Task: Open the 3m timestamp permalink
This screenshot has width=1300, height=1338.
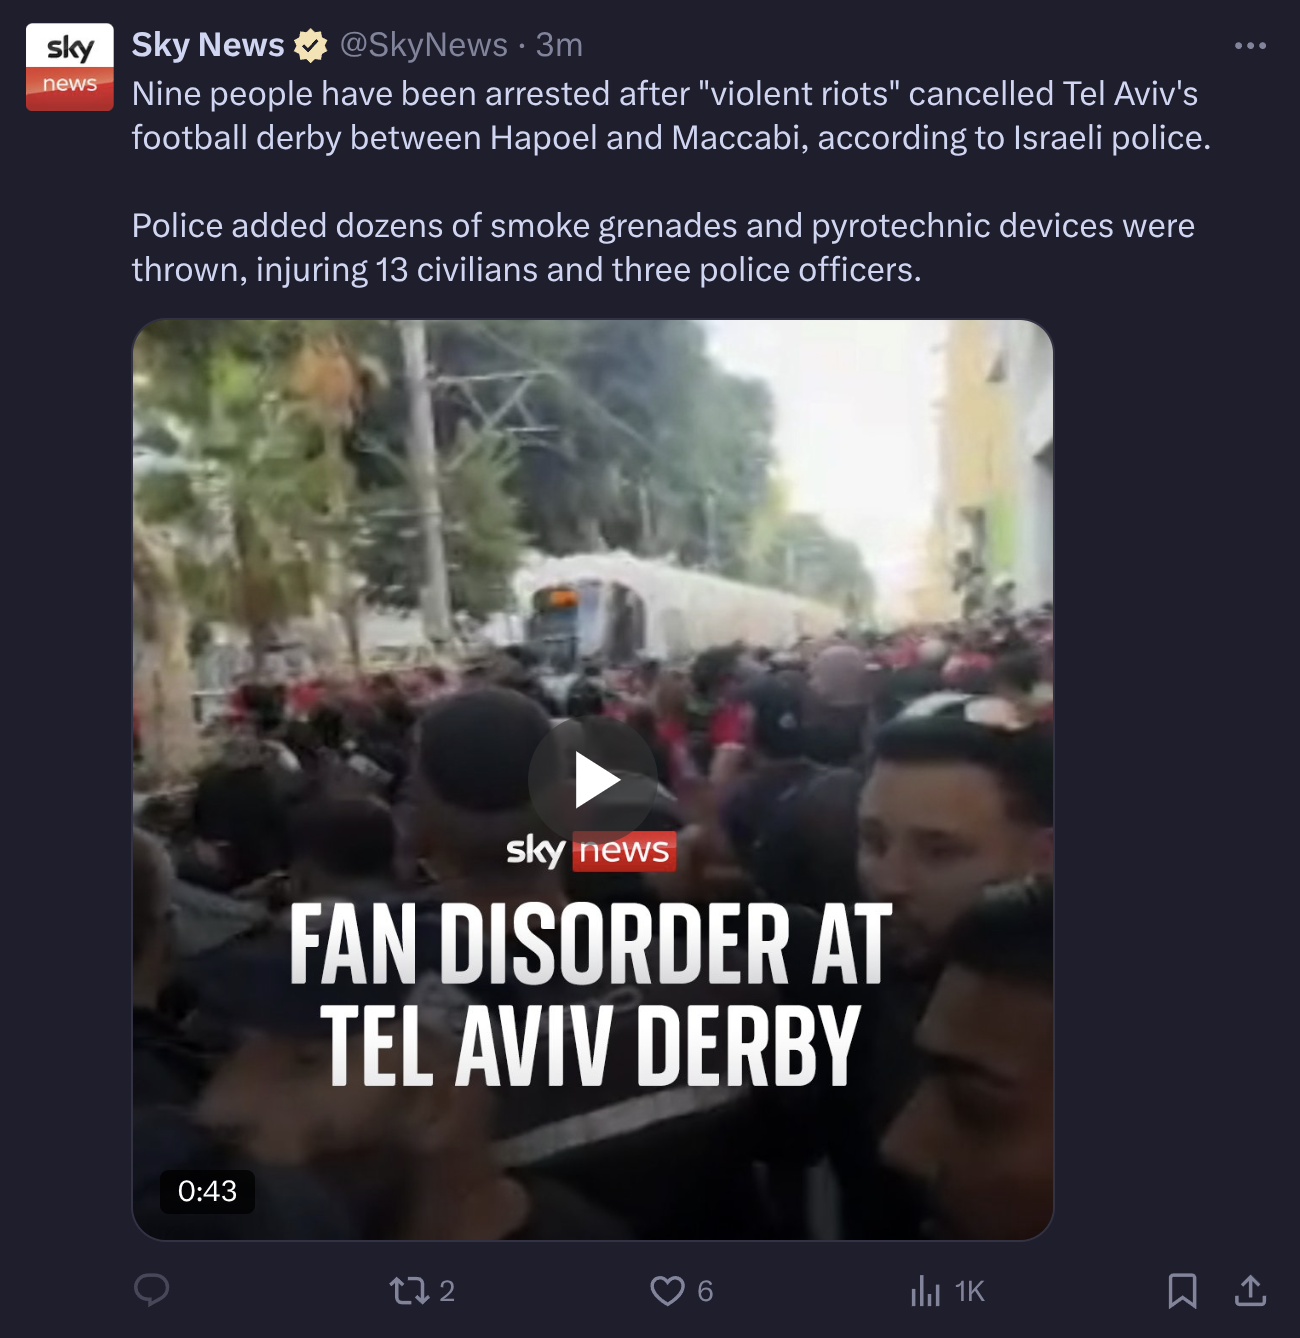Action: point(559,45)
